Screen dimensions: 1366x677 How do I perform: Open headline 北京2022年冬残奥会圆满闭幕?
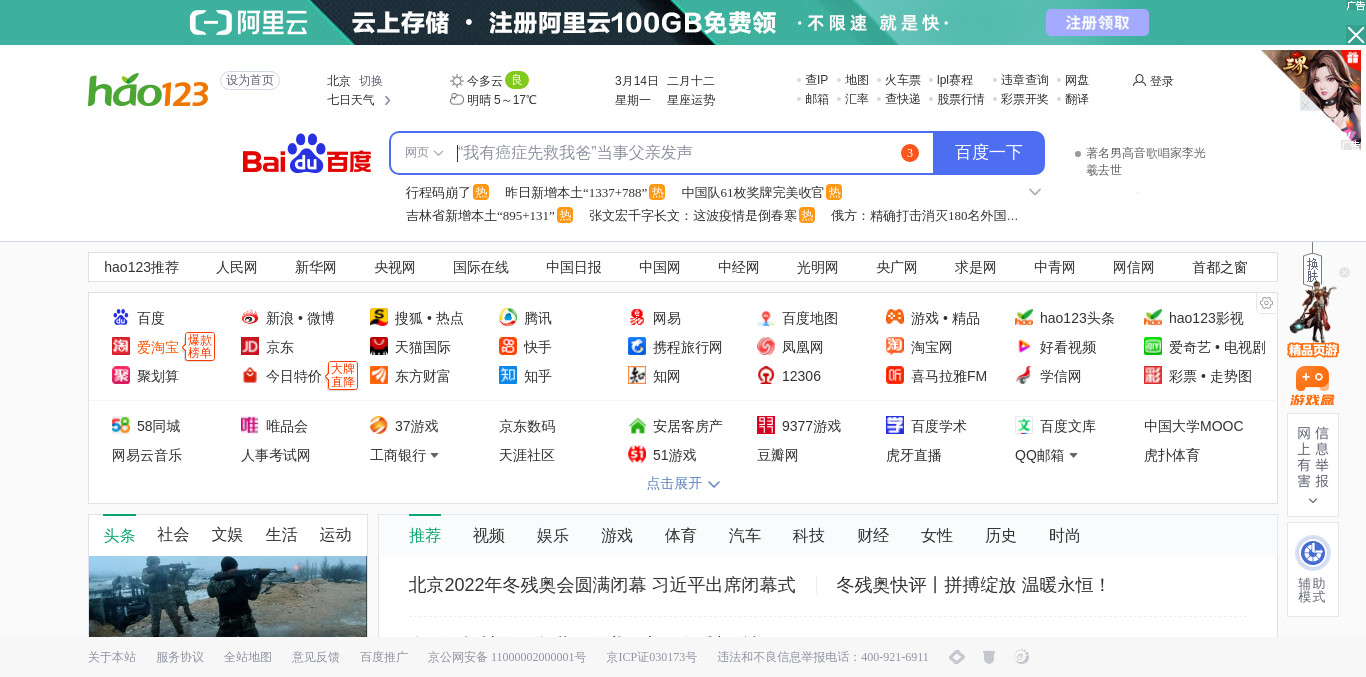point(602,585)
